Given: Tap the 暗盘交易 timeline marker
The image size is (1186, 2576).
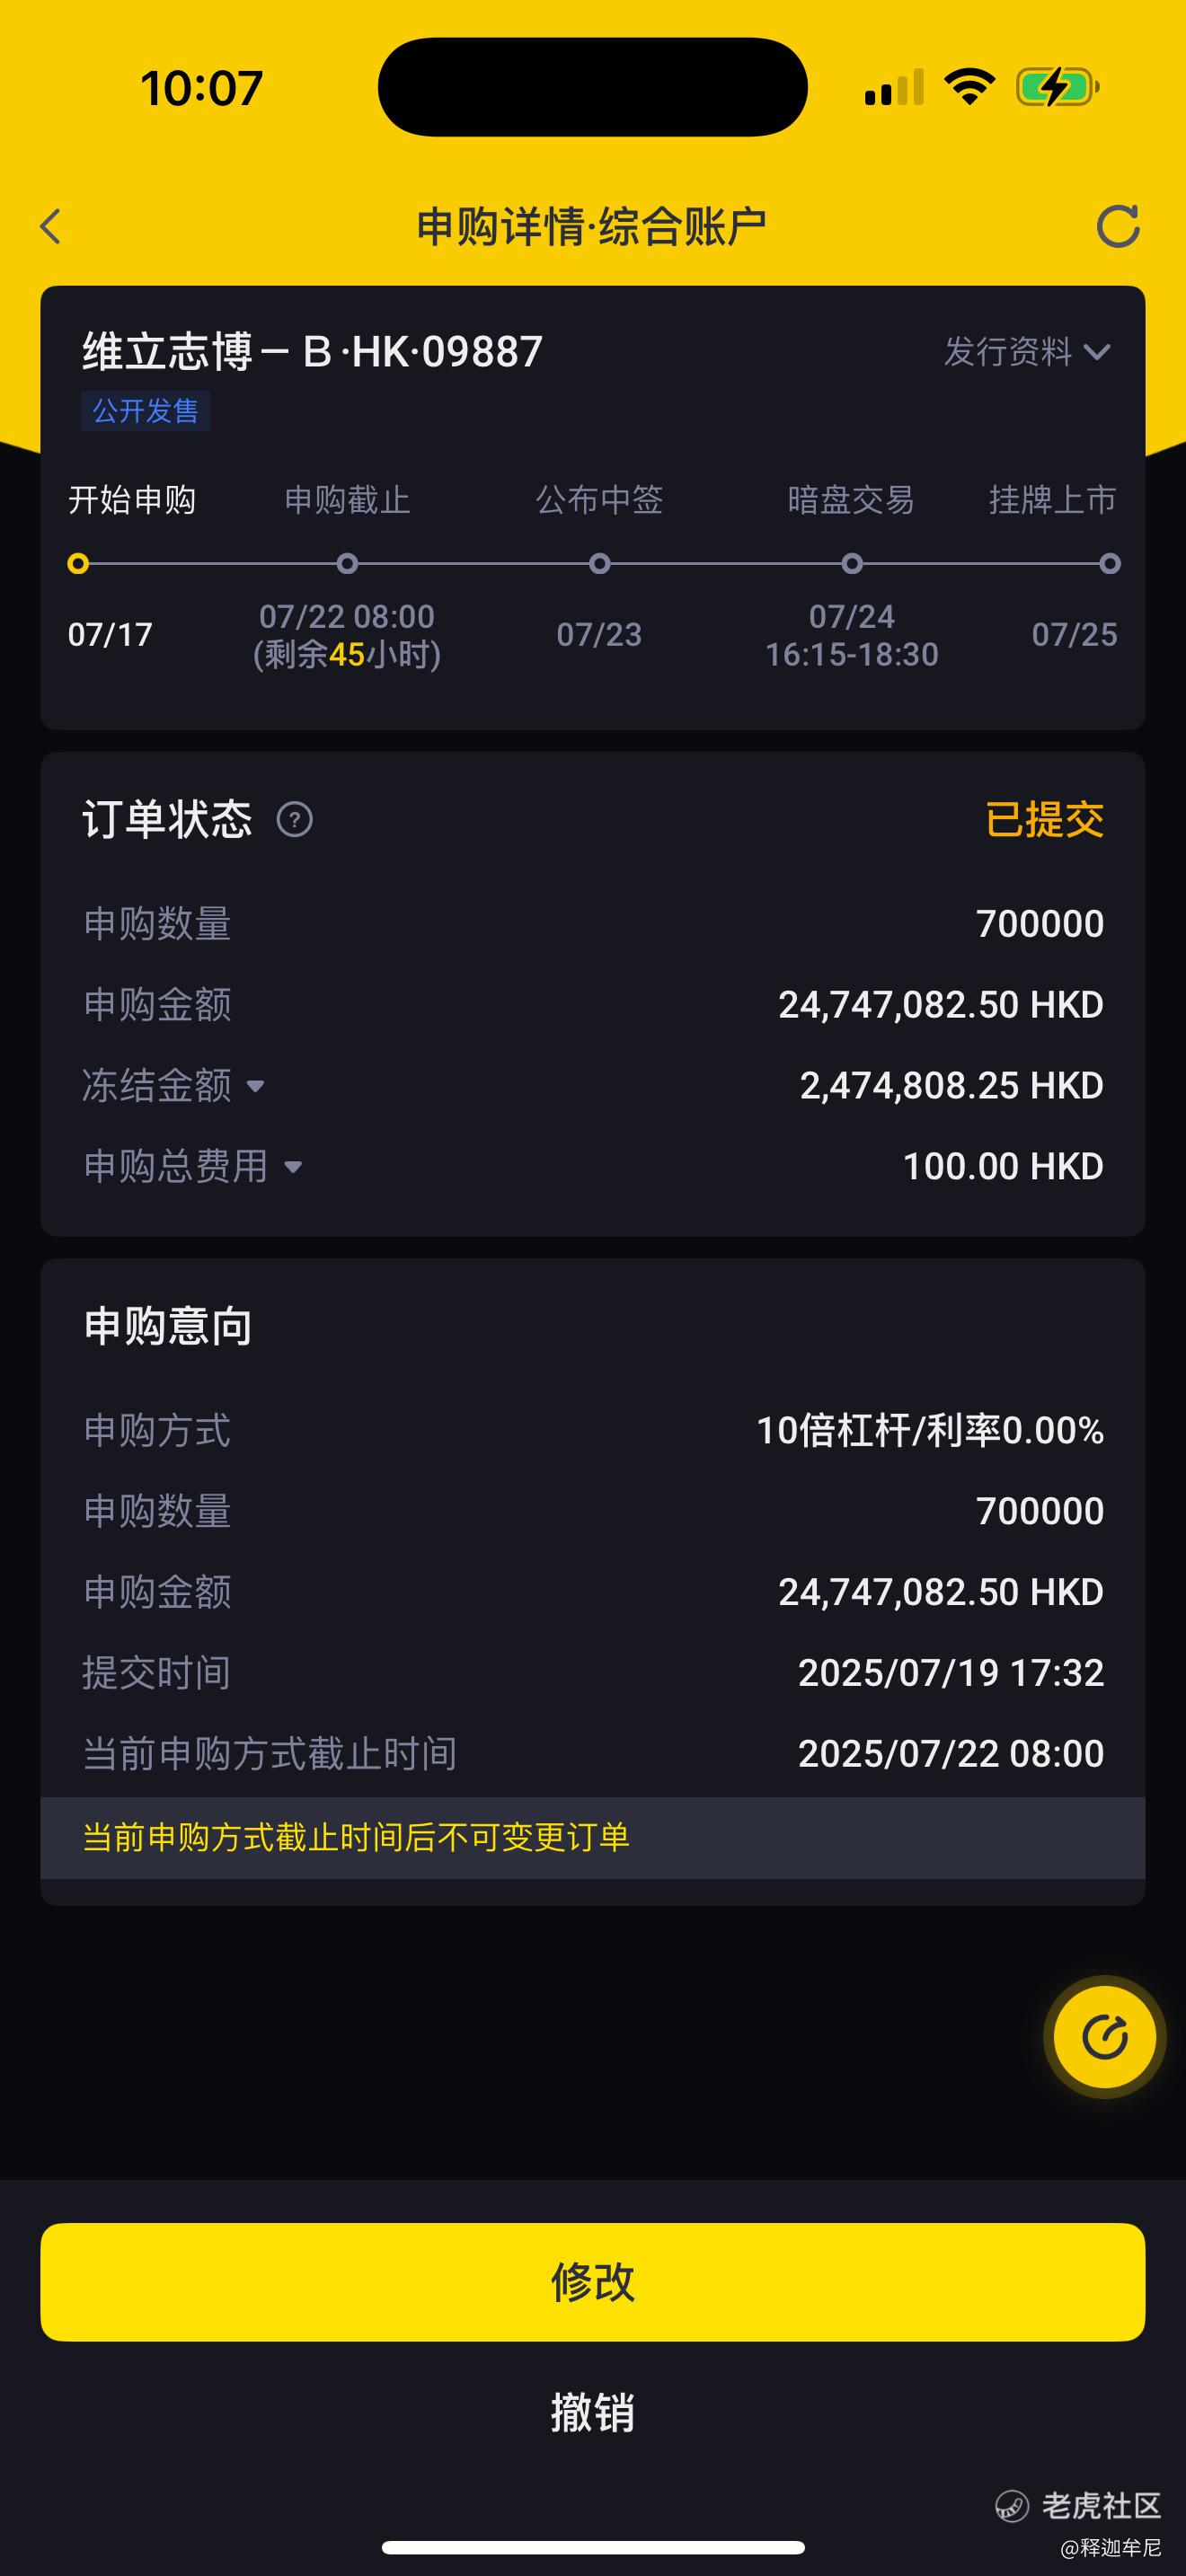Looking at the screenshot, I should click(x=852, y=564).
